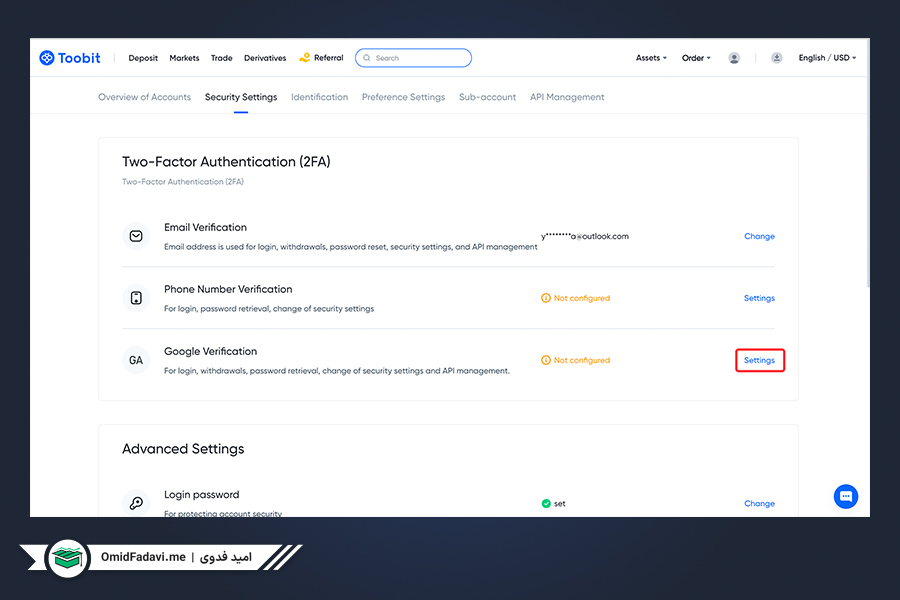
Task: Open the Referral menu item
Action: click(x=328, y=57)
